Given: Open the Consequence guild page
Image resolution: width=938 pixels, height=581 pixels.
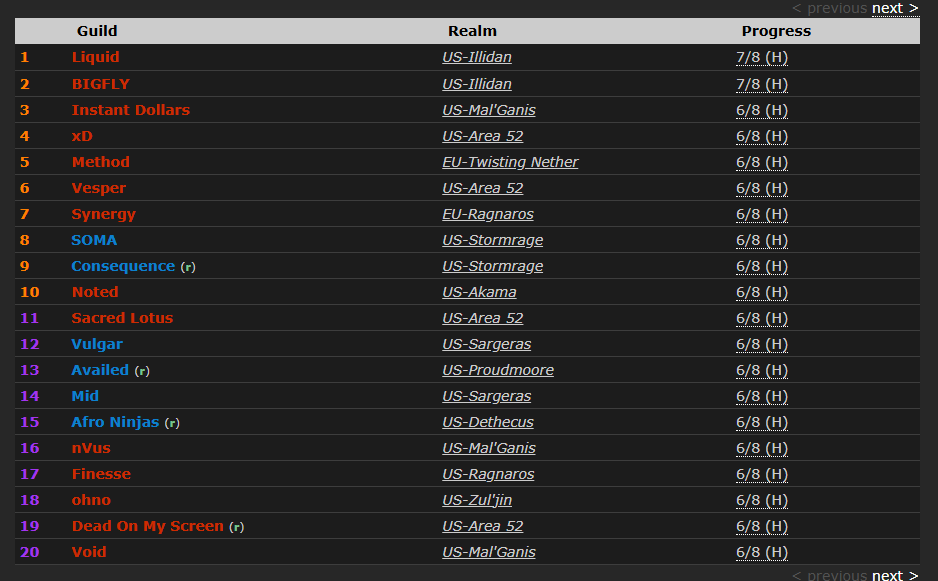Looking at the screenshot, I should [123, 266].
